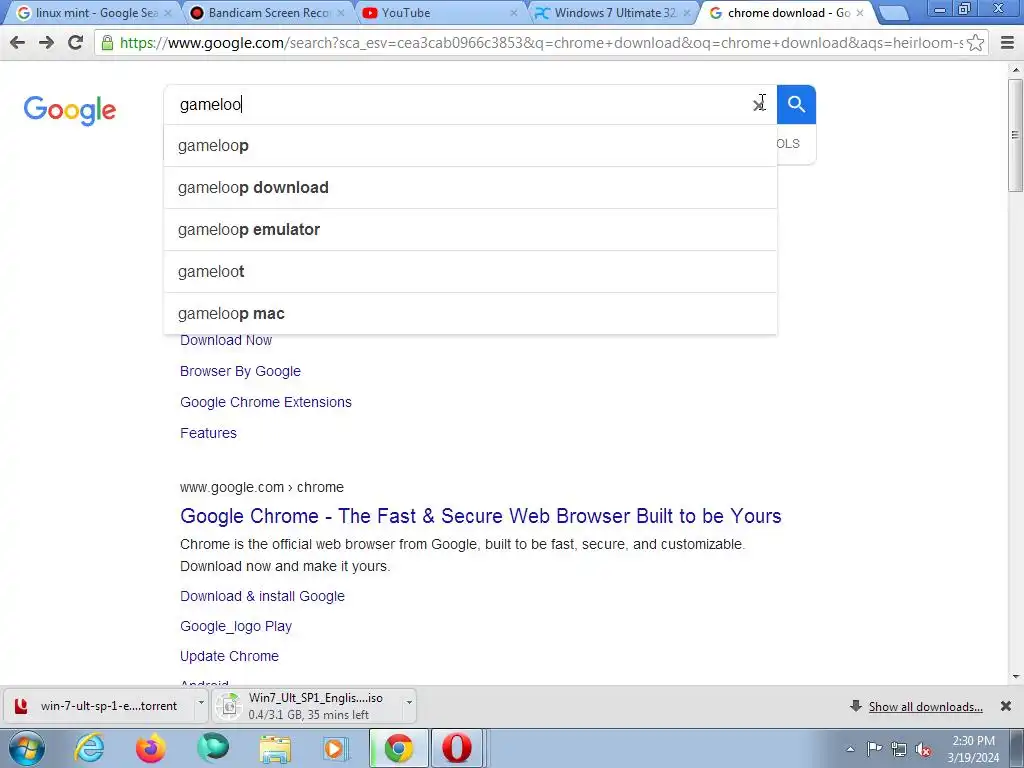Click the muted volume tray icon
The image size is (1024, 768).
click(923, 750)
